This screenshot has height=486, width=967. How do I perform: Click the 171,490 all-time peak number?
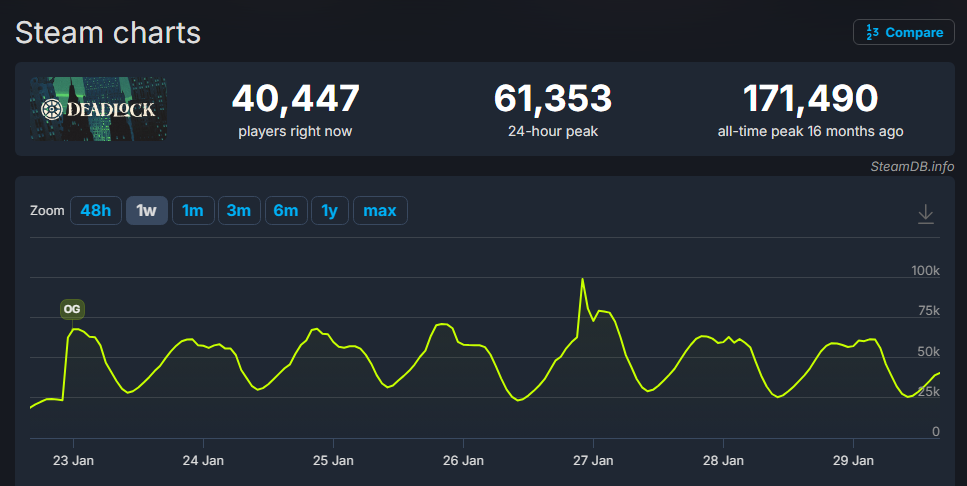tap(810, 99)
